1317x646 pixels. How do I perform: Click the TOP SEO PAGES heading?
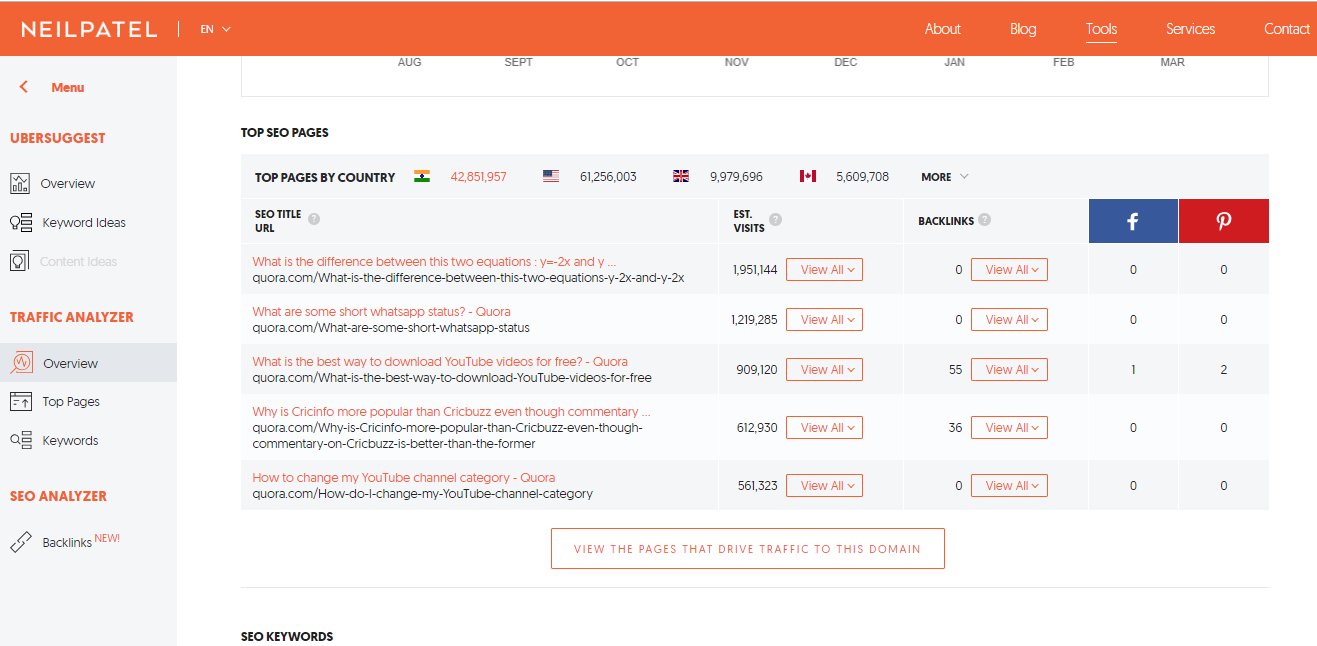(x=285, y=132)
